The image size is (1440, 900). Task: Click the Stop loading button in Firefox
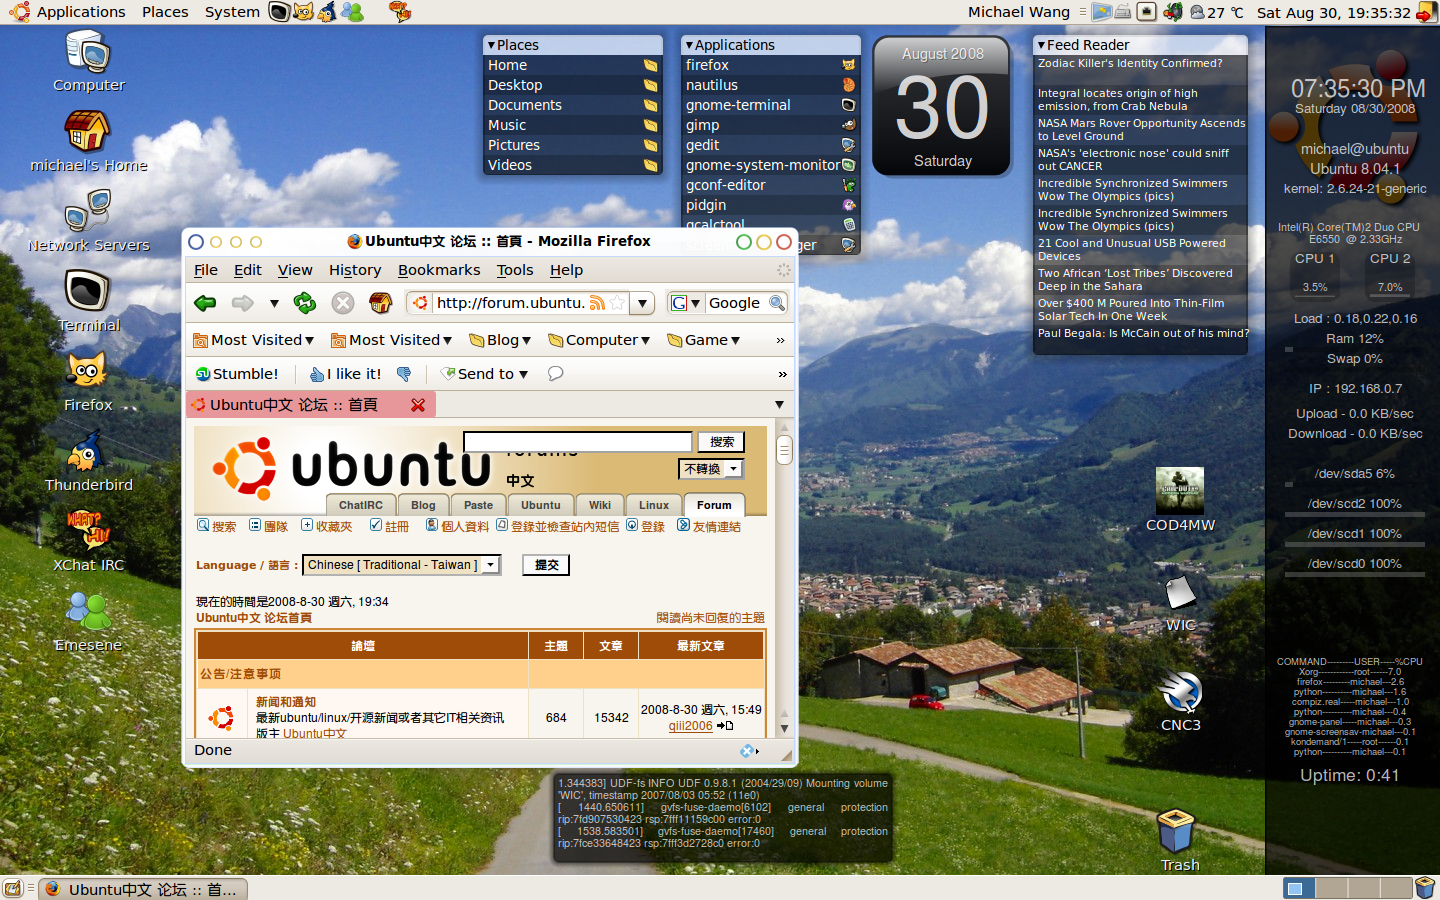342,303
